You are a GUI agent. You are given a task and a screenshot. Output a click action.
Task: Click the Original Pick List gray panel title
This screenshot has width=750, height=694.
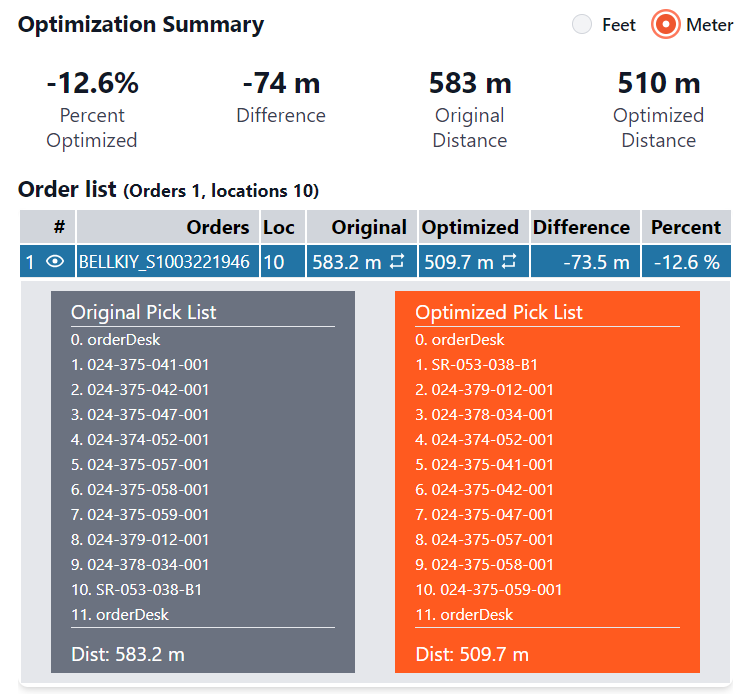click(x=144, y=312)
